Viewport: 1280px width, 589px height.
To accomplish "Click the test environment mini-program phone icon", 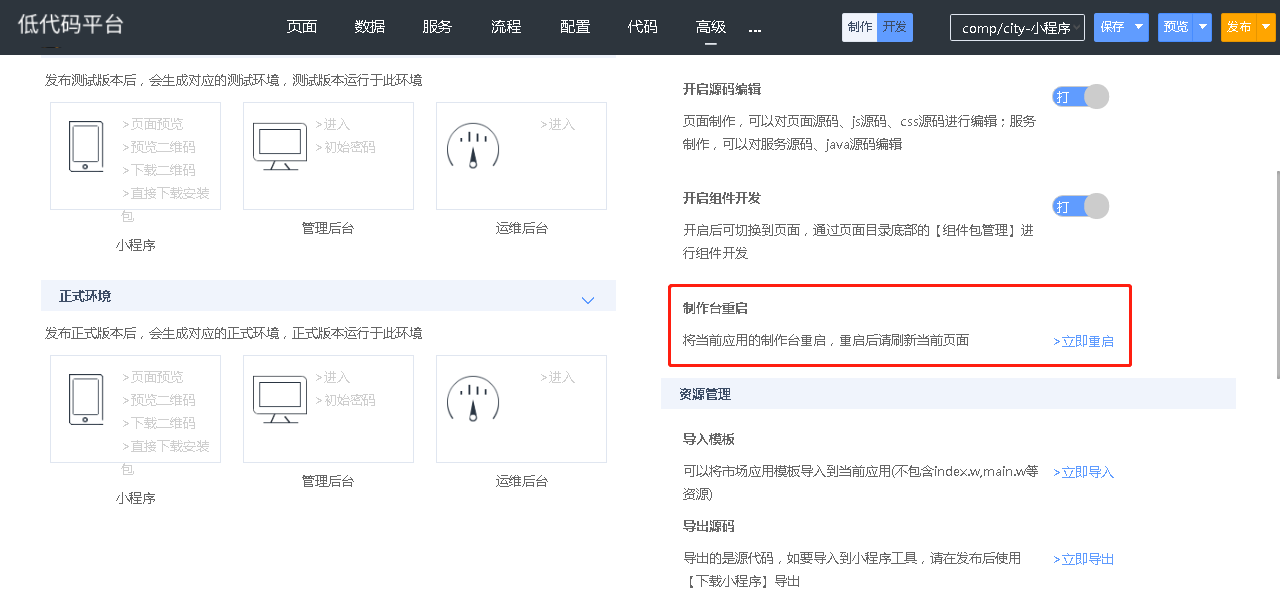I will click(85, 147).
